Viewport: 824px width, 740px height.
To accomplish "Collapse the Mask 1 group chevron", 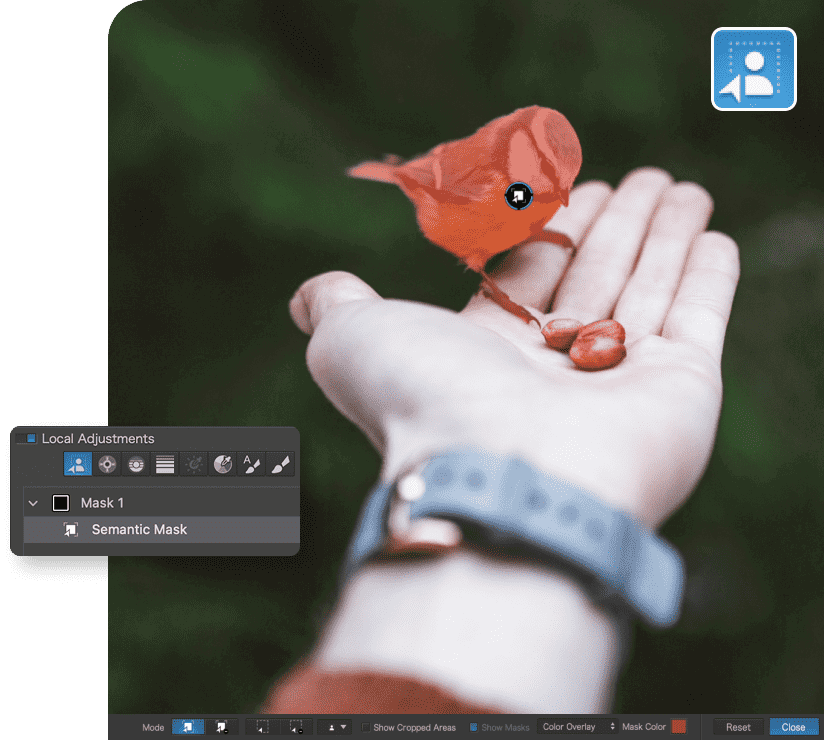I will pos(33,503).
